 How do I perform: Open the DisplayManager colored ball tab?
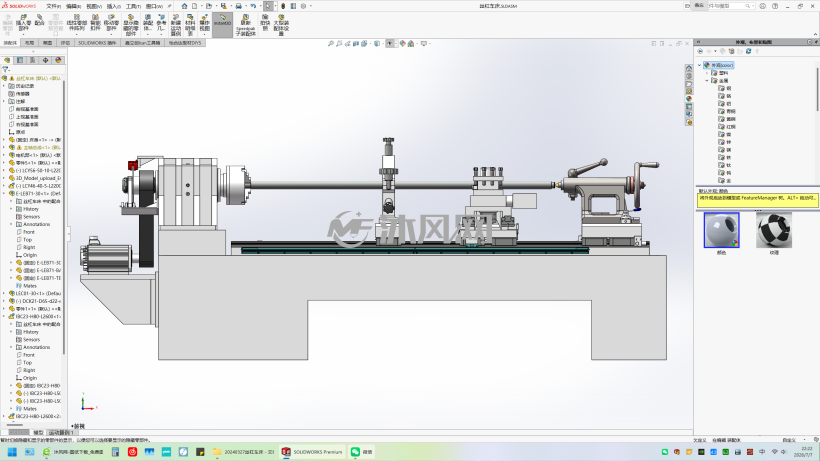pos(58,60)
